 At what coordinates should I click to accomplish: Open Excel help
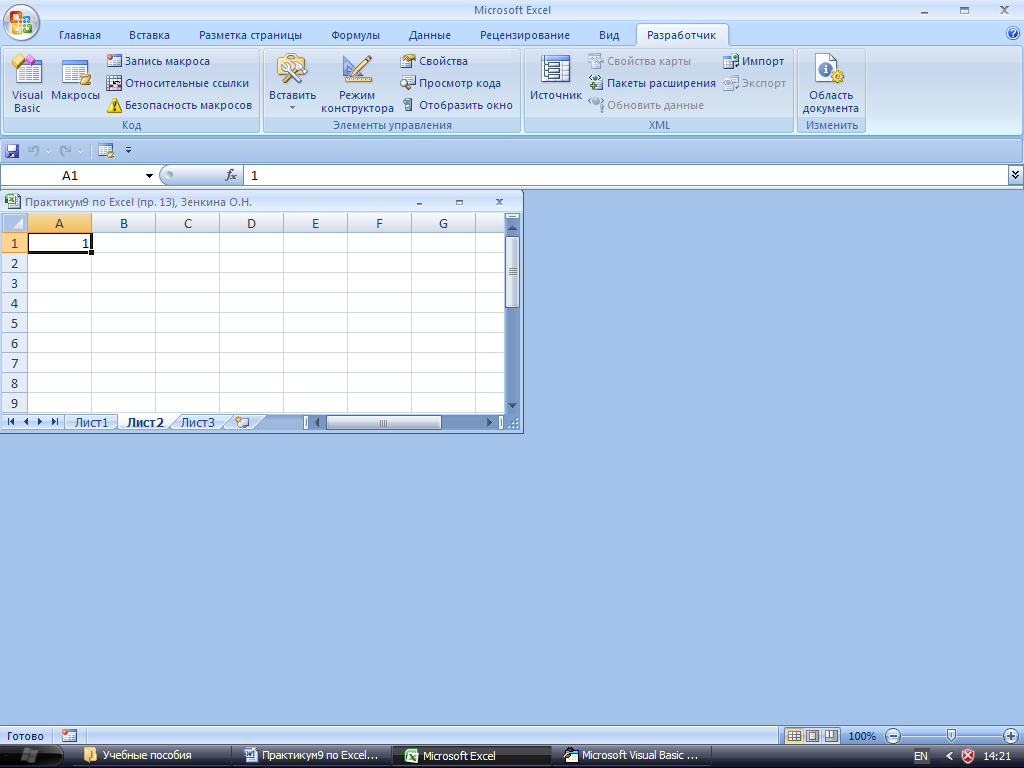(x=1013, y=34)
